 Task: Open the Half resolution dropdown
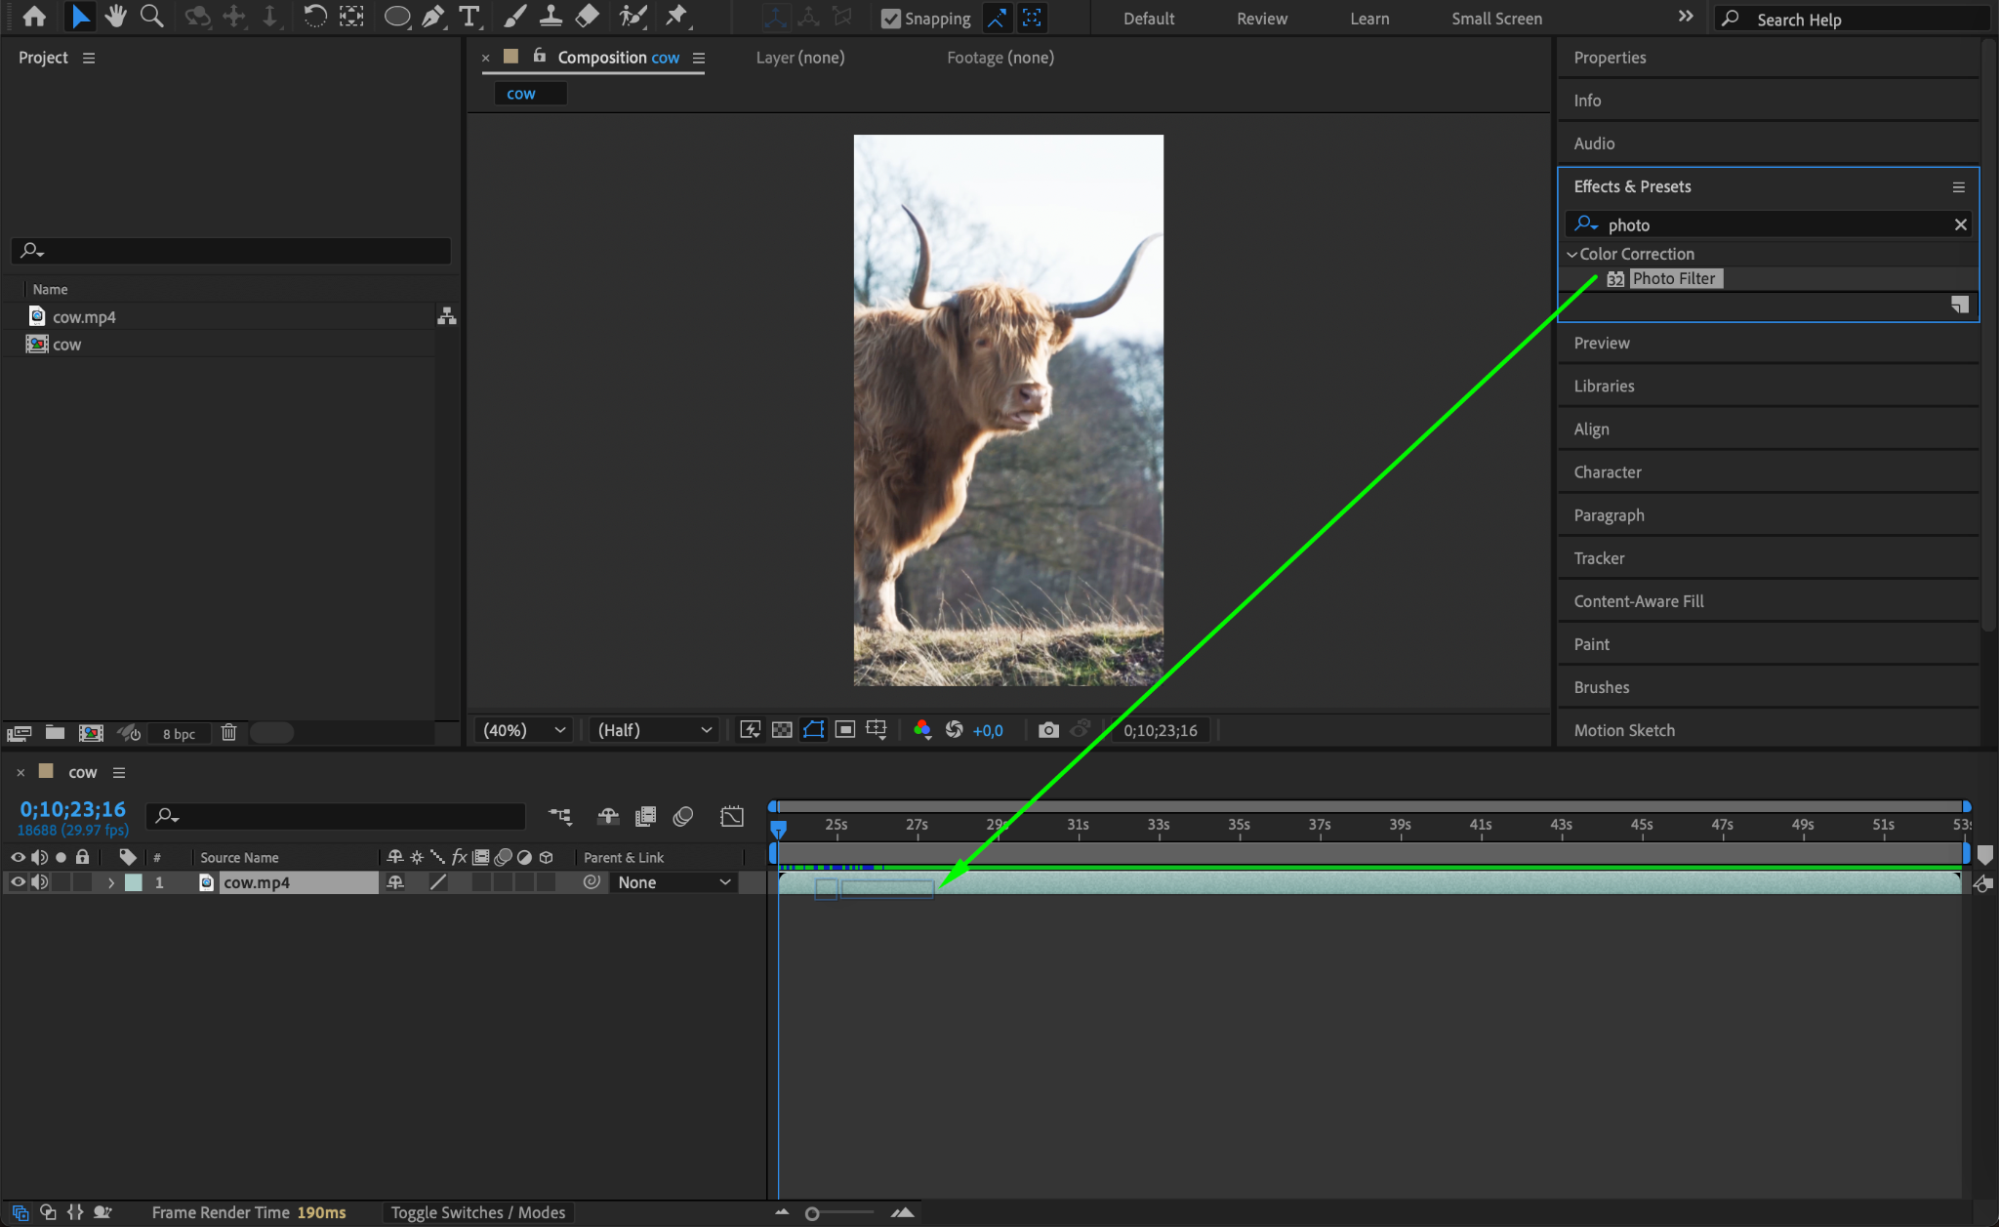654,730
